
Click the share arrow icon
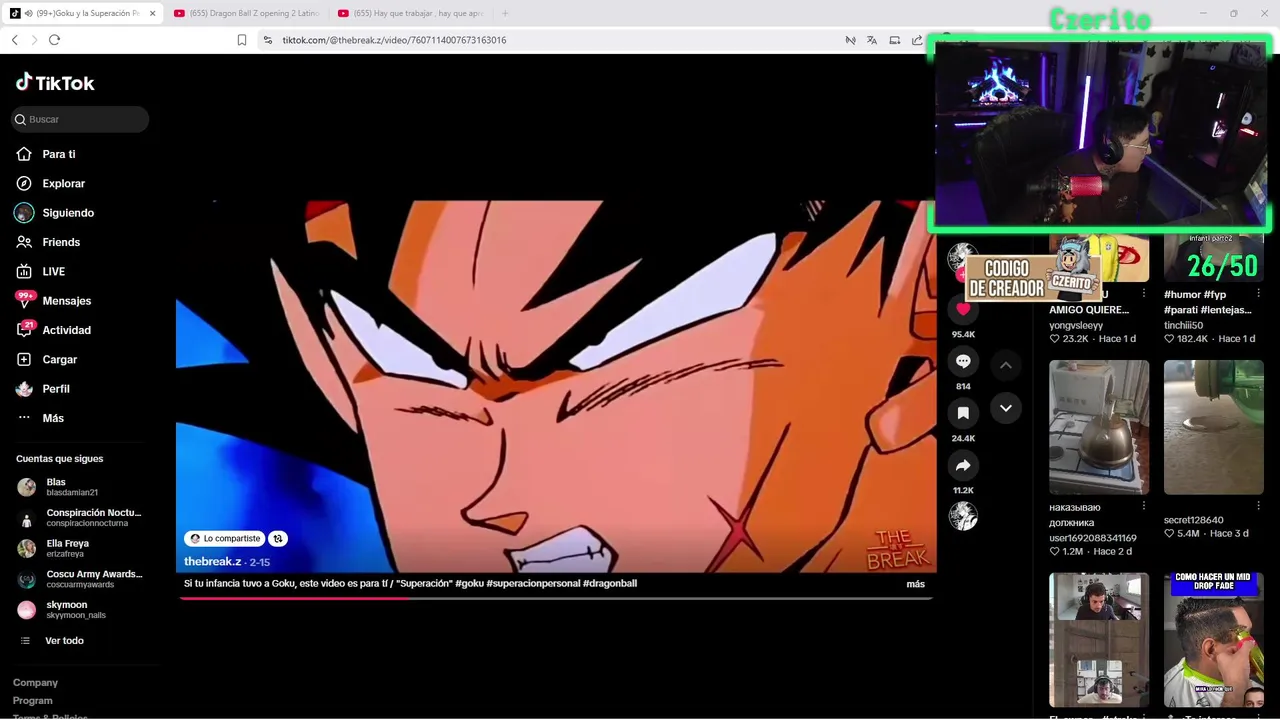click(x=963, y=465)
